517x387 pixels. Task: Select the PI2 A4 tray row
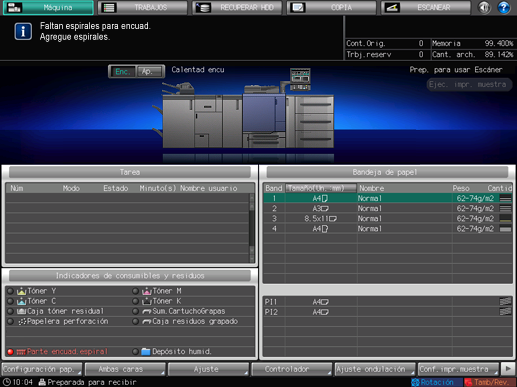388,312
